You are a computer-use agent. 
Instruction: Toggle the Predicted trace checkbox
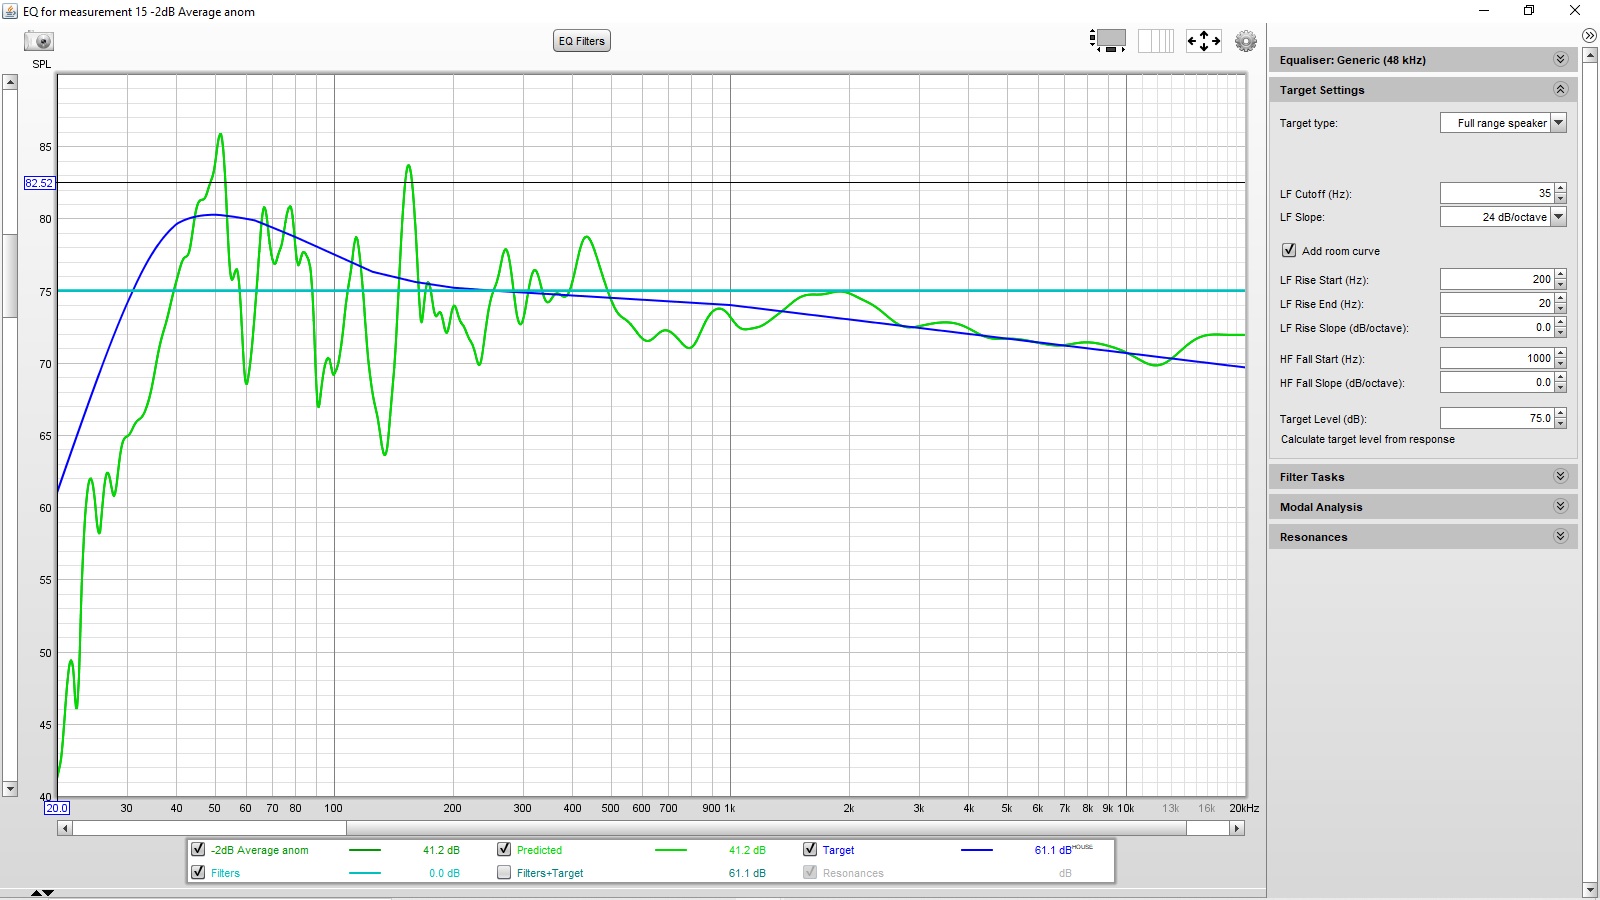[504, 849]
